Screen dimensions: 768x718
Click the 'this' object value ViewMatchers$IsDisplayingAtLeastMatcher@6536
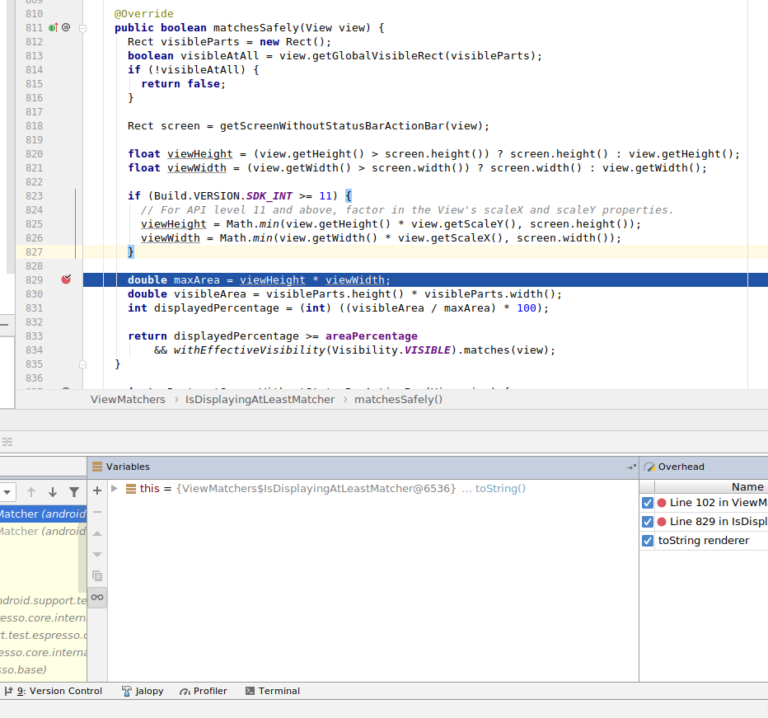click(316, 488)
